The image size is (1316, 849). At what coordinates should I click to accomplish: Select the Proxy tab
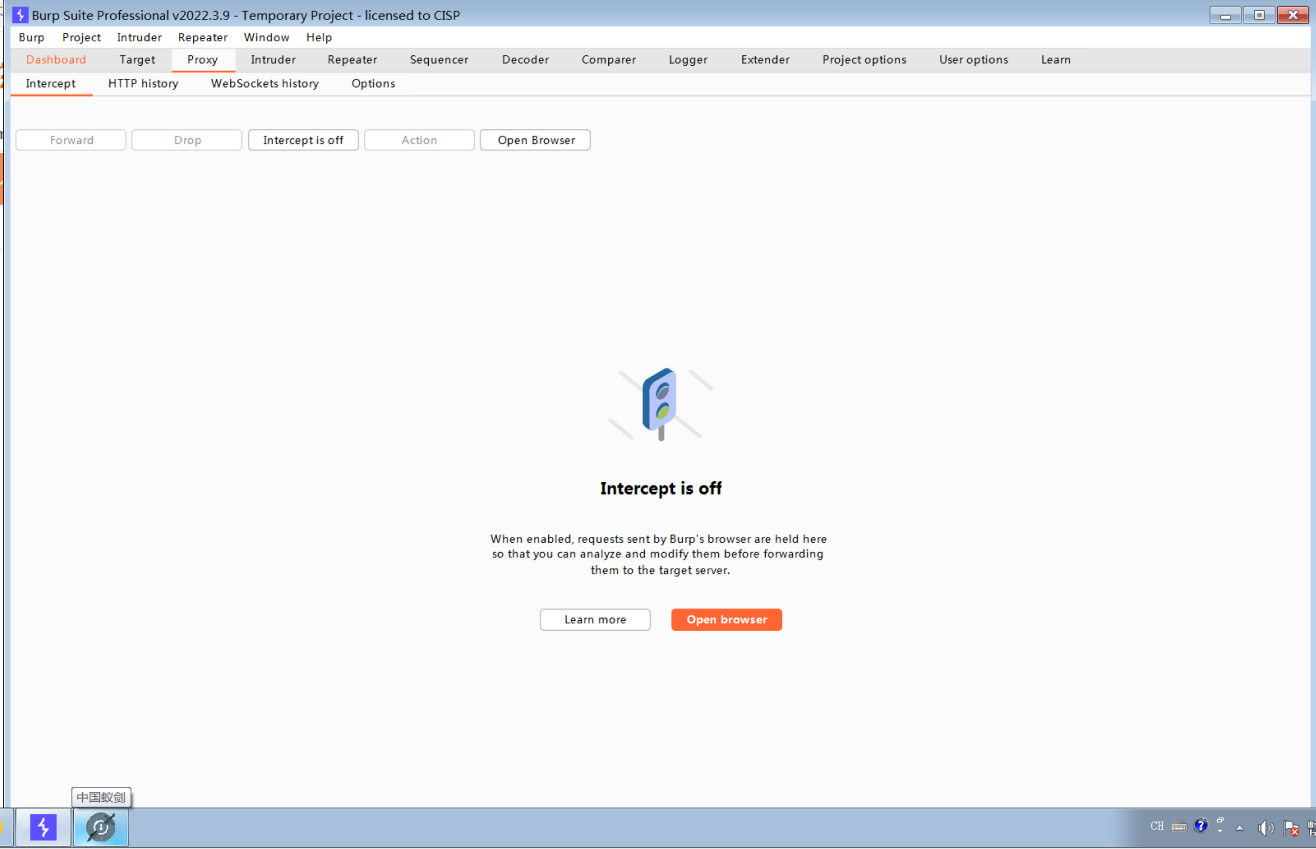tap(202, 60)
